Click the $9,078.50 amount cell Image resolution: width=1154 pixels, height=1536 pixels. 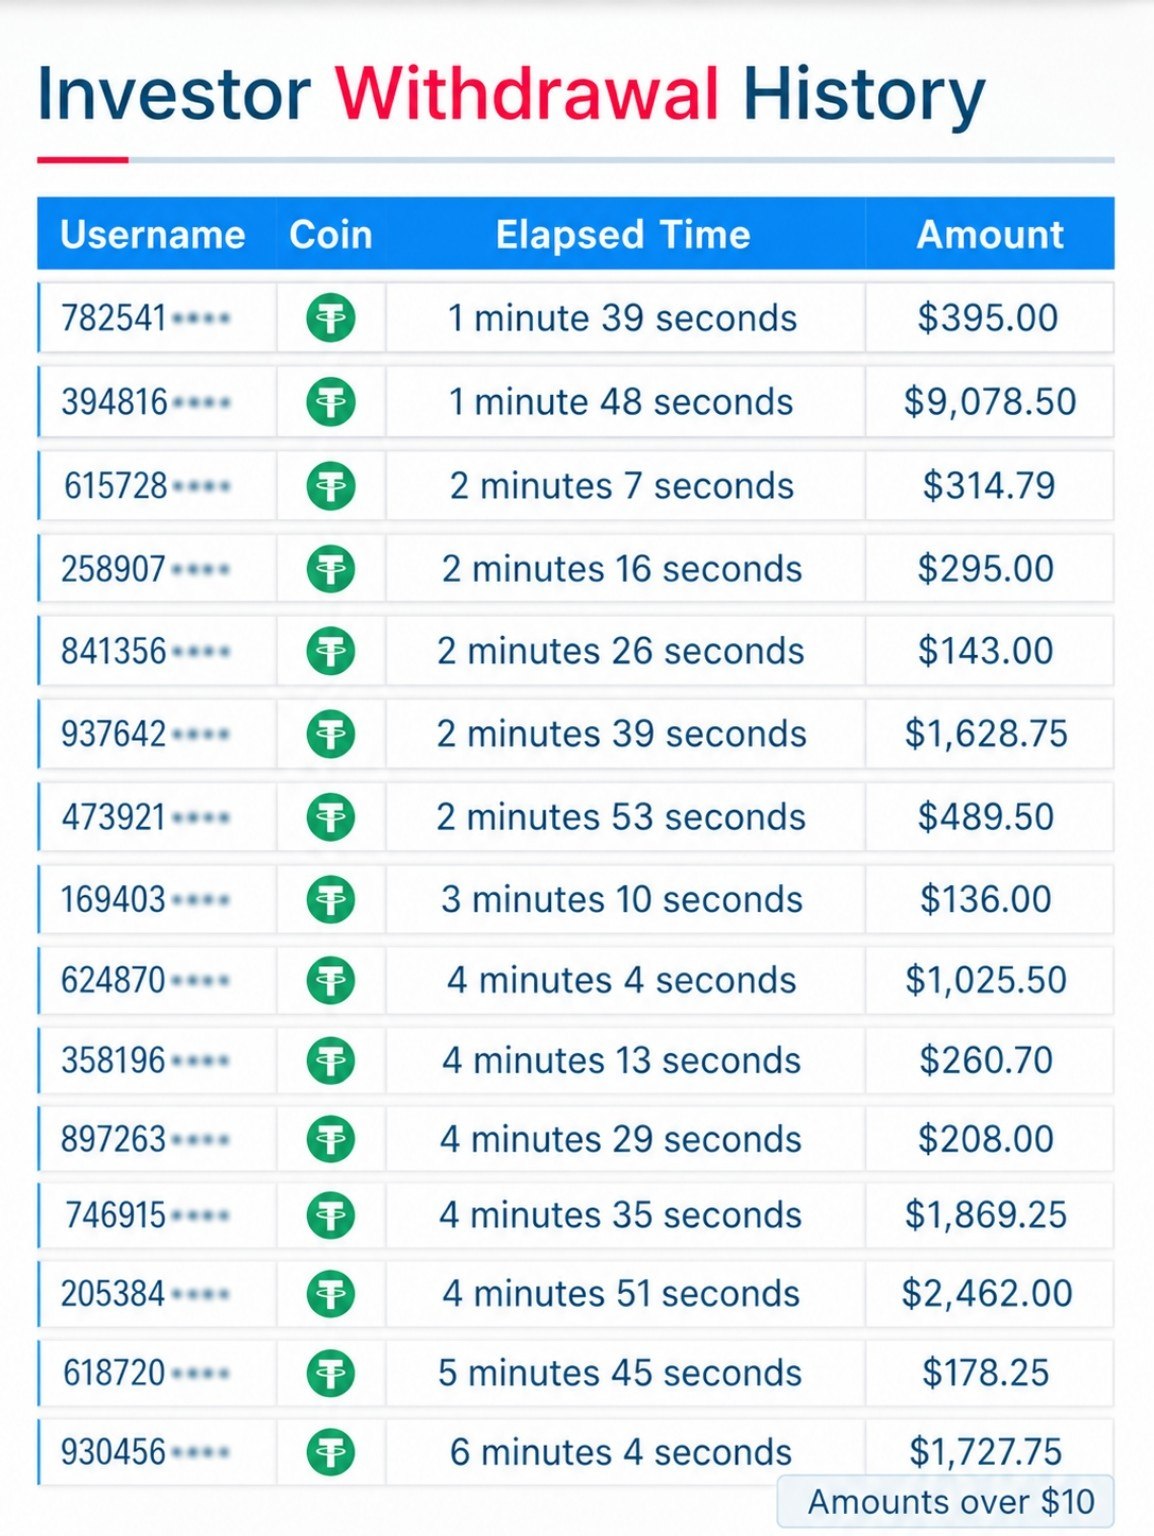pyautogui.click(x=990, y=402)
